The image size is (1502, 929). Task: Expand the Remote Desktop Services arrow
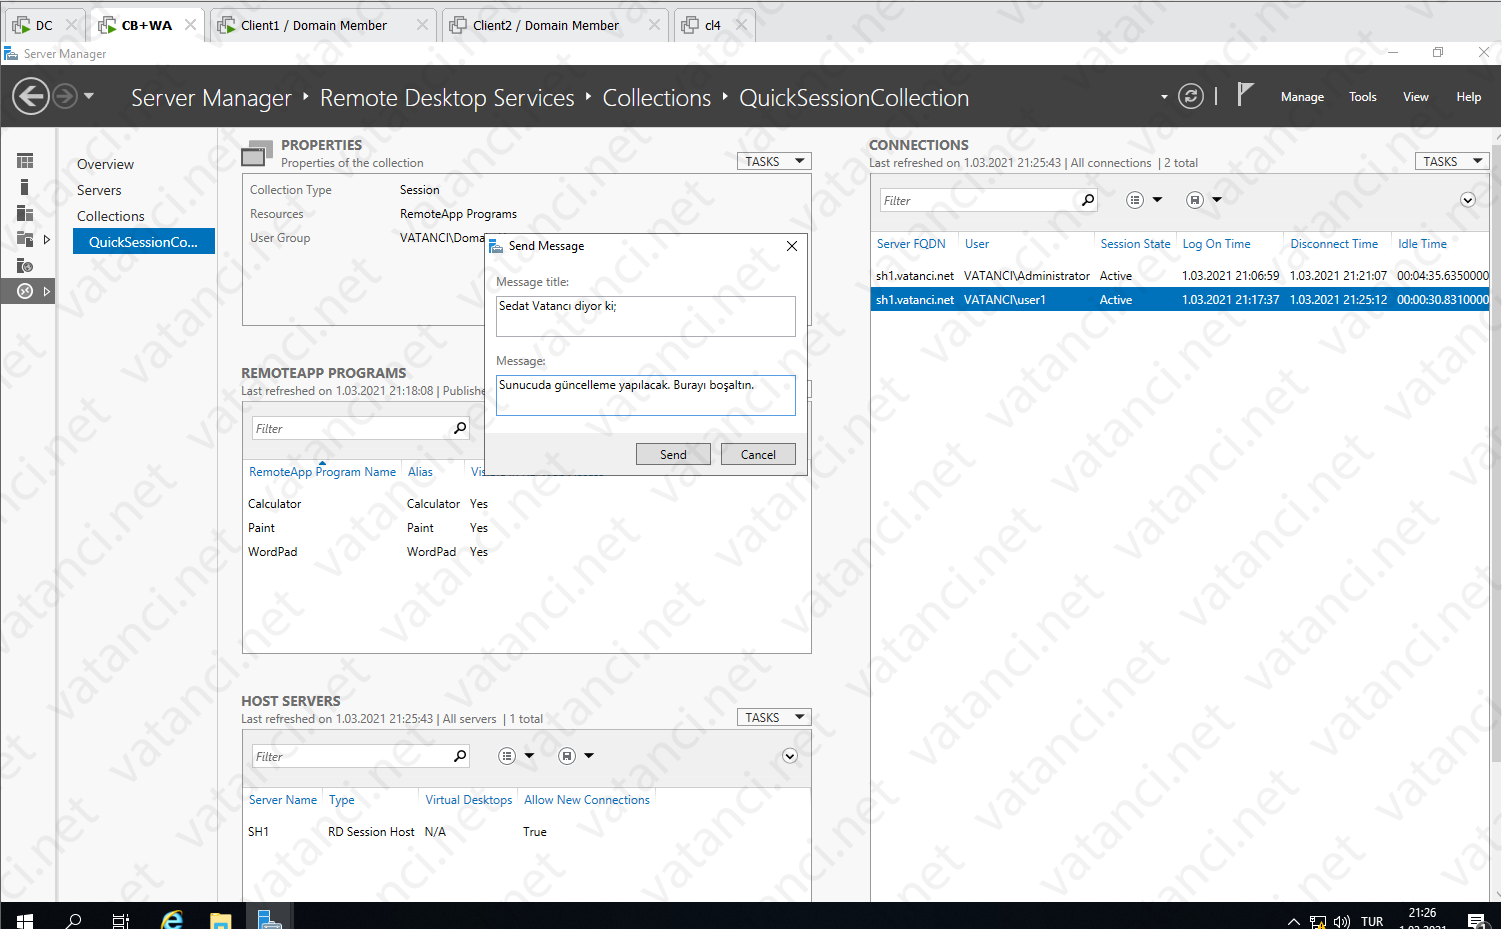coord(46,291)
